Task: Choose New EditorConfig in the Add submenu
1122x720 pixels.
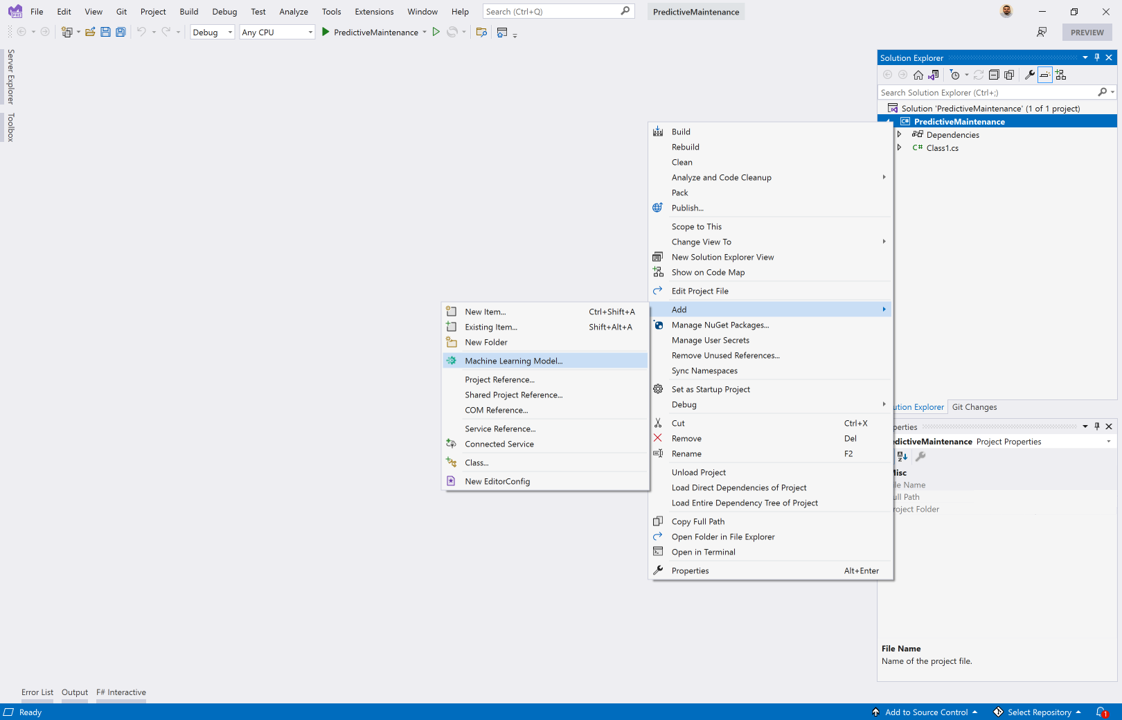Action: pyautogui.click(x=545, y=481)
